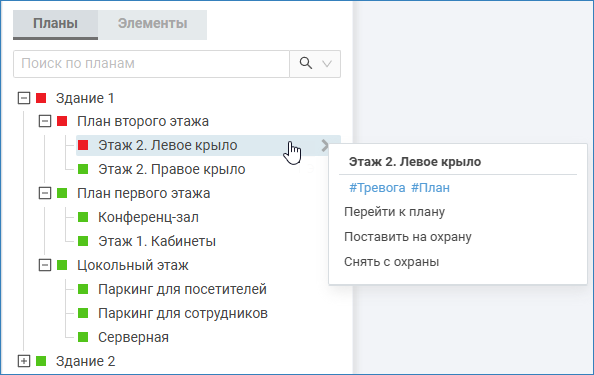Click green status square of Конференц-зал

(83, 217)
